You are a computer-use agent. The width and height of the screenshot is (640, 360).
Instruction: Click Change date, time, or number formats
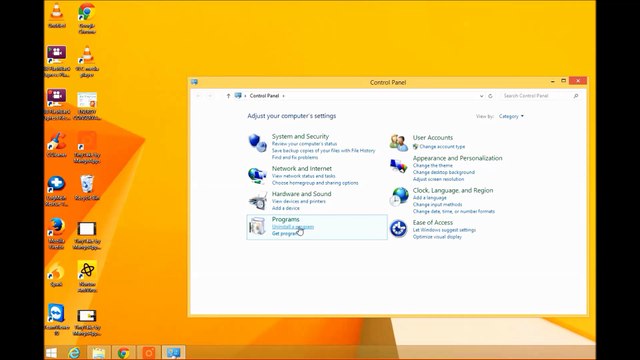(453, 211)
